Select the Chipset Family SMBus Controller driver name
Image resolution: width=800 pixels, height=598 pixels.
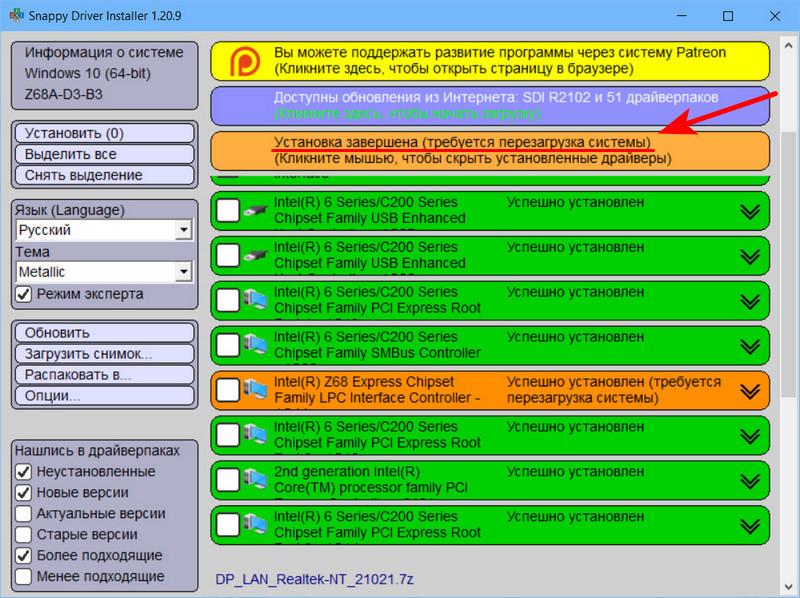377,345
